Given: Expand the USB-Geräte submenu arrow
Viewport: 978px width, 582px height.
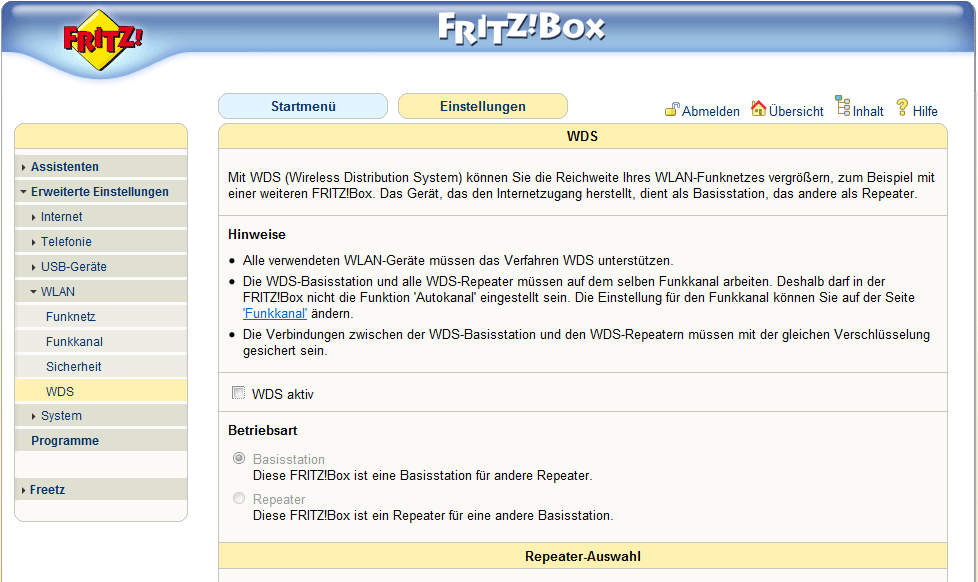Looking at the screenshot, I should click(x=34, y=267).
